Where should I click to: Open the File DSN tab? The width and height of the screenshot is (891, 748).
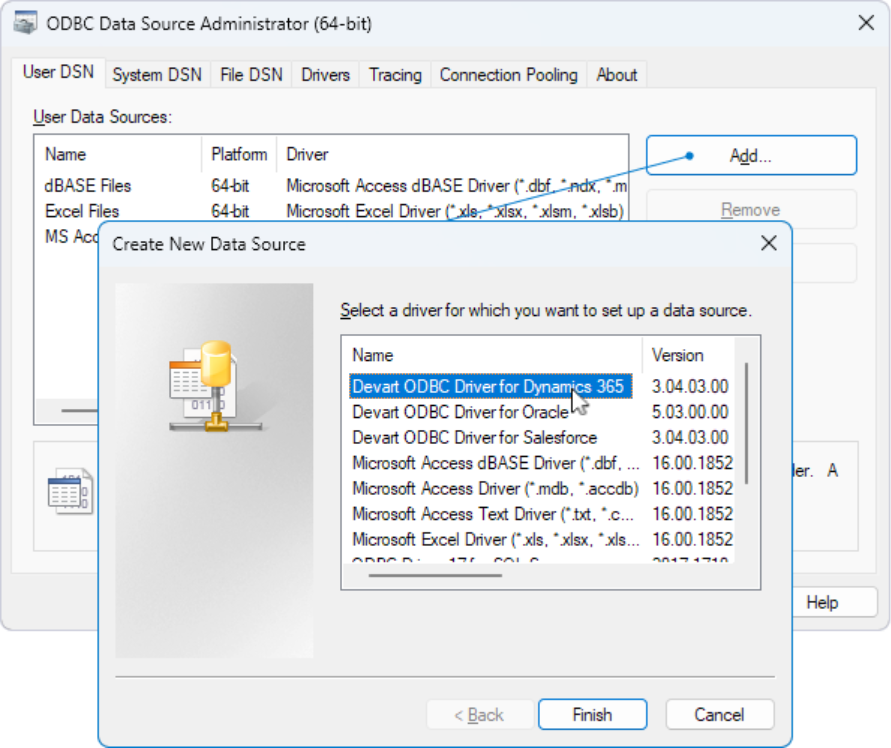pos(251,75)
